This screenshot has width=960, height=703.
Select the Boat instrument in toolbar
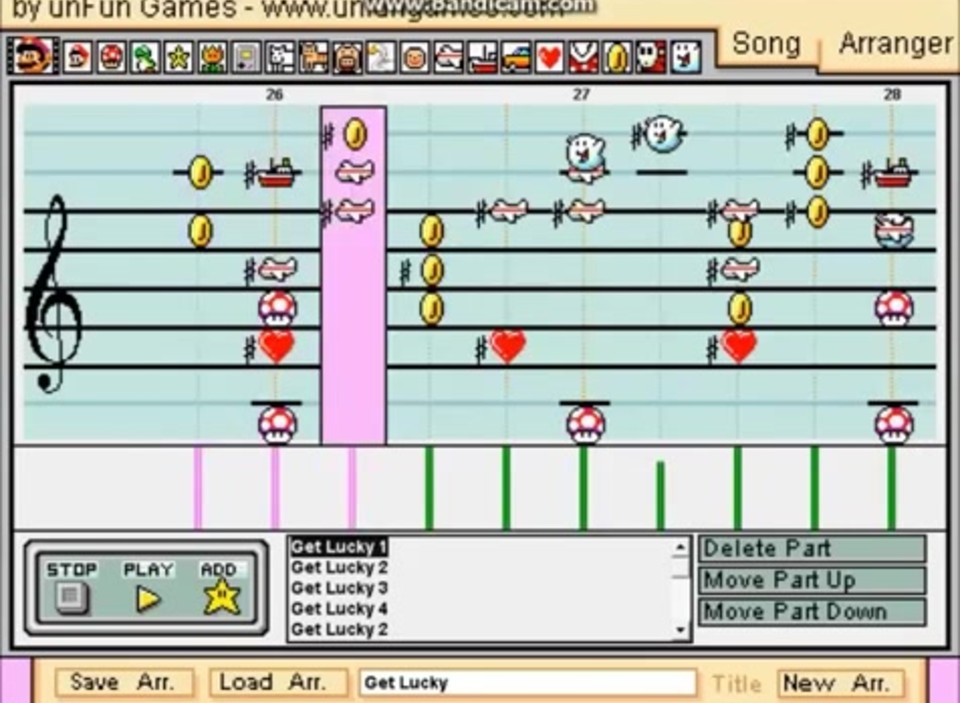(x=482, y=58)
